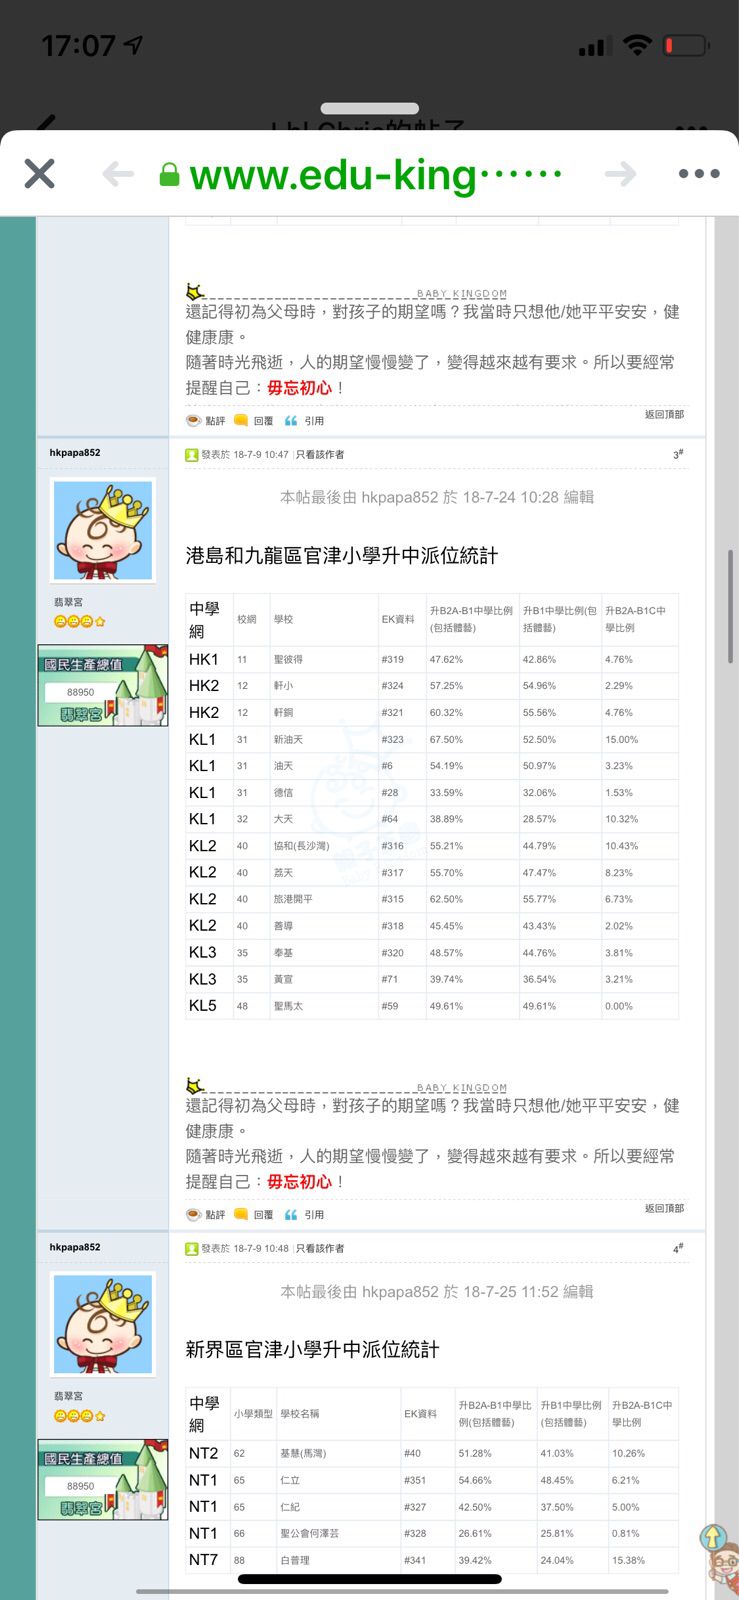739x1600 pixels.
Task: Go back using the left arrow
Action: [118, 175]
